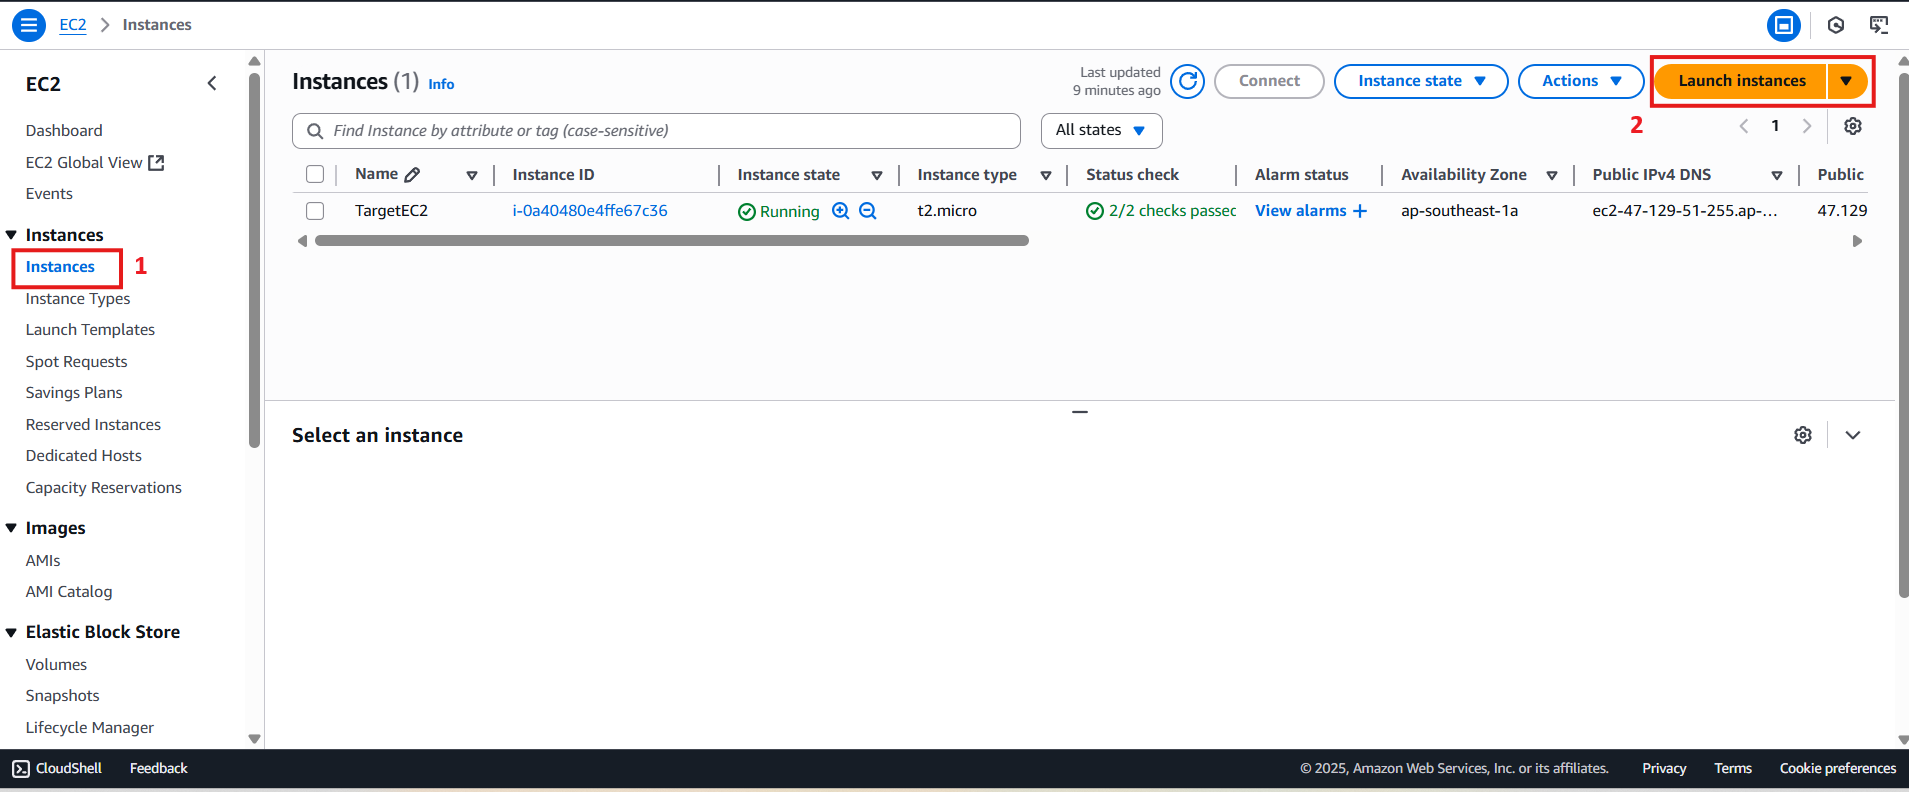Sort by the Public IPv4 DNS column arrow
This screenshot has height=792, width=1909.
click(x=1777, y=176)
